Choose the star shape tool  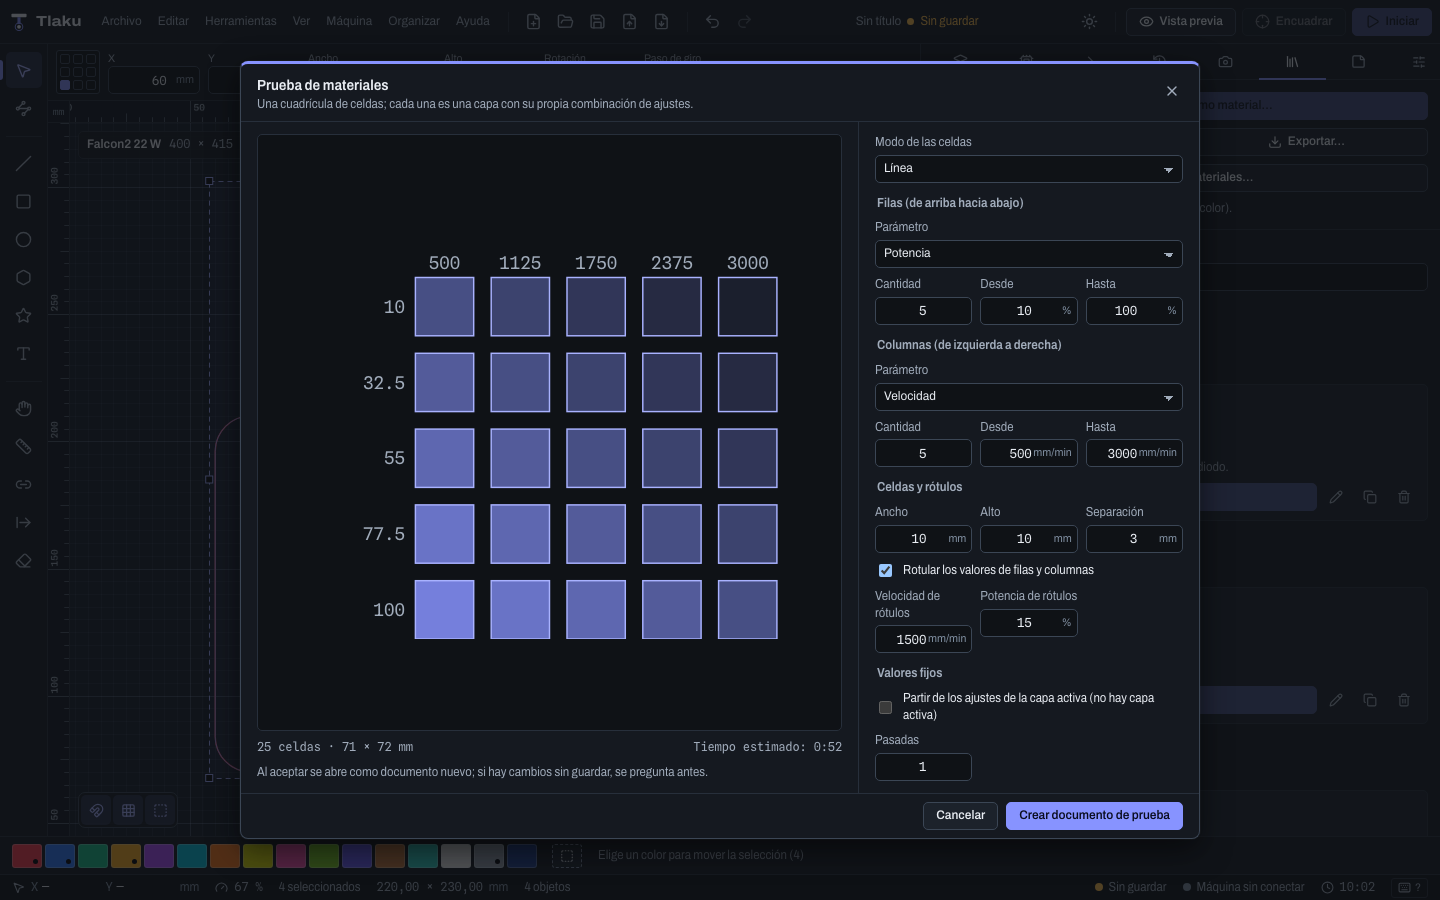click(23, 316)
